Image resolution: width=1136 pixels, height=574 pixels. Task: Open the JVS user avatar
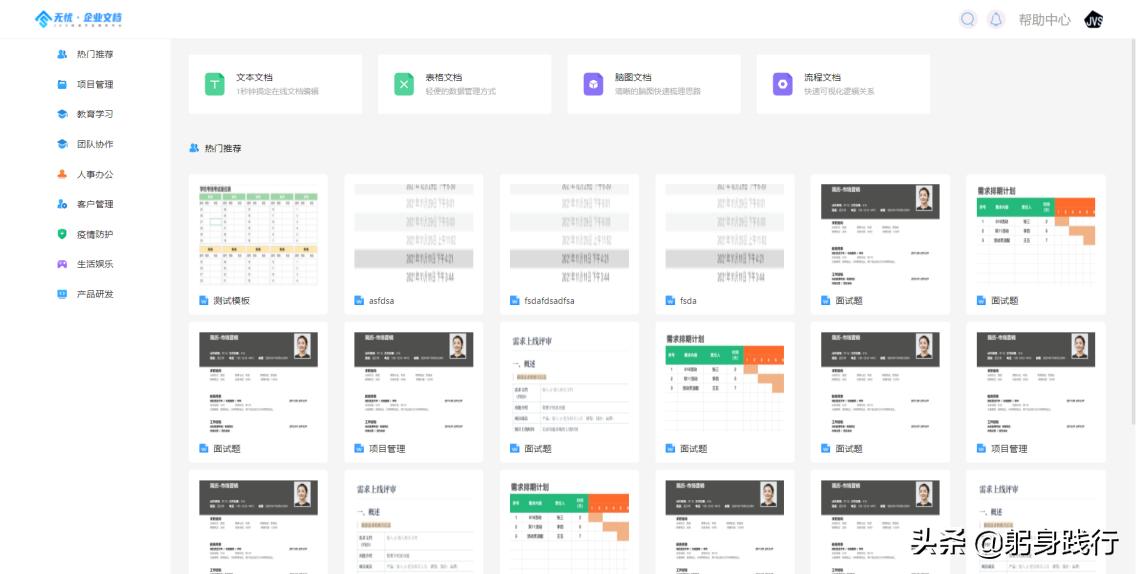pos(1093,20)
